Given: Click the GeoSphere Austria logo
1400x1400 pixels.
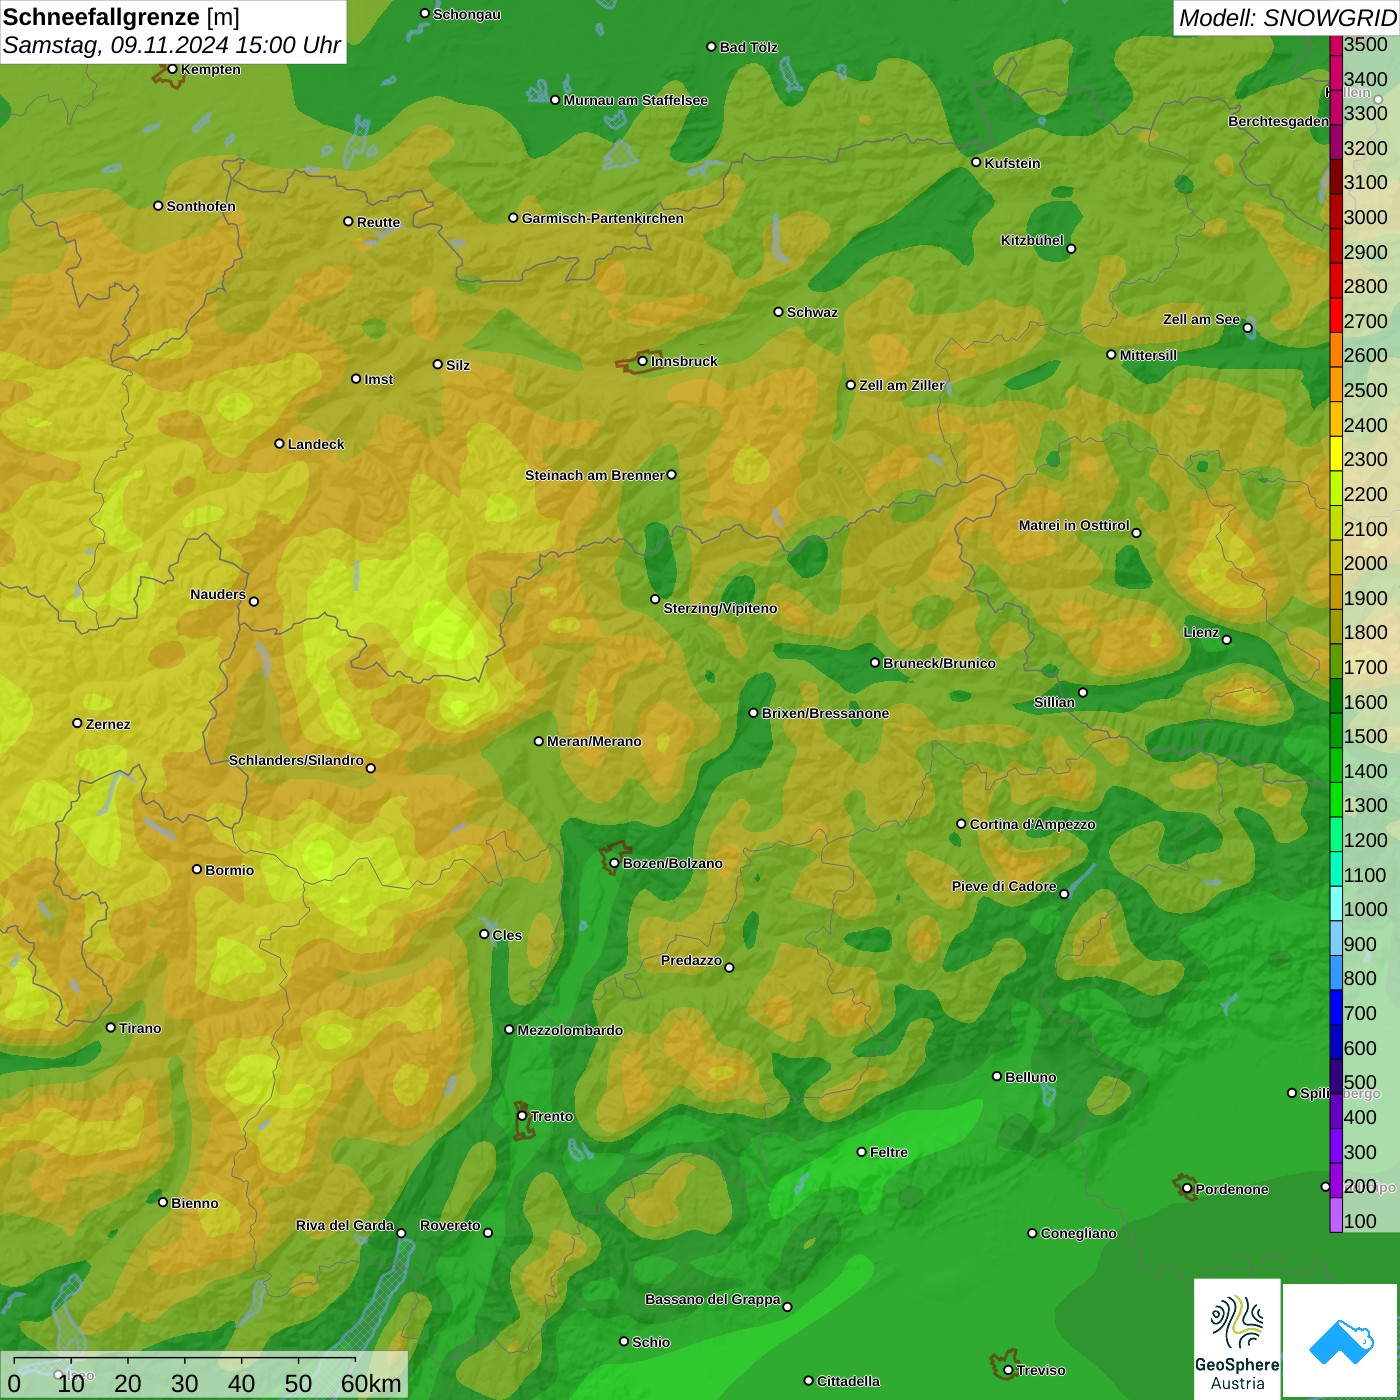Looking at the screenshot, I should (x=1237, y=1338).
